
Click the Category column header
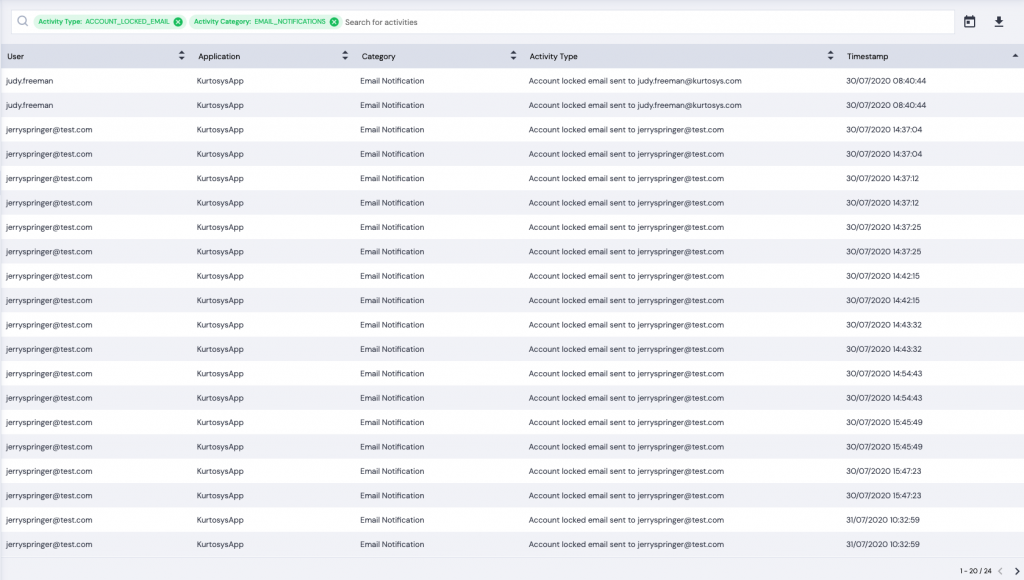(x=379, y=57)
